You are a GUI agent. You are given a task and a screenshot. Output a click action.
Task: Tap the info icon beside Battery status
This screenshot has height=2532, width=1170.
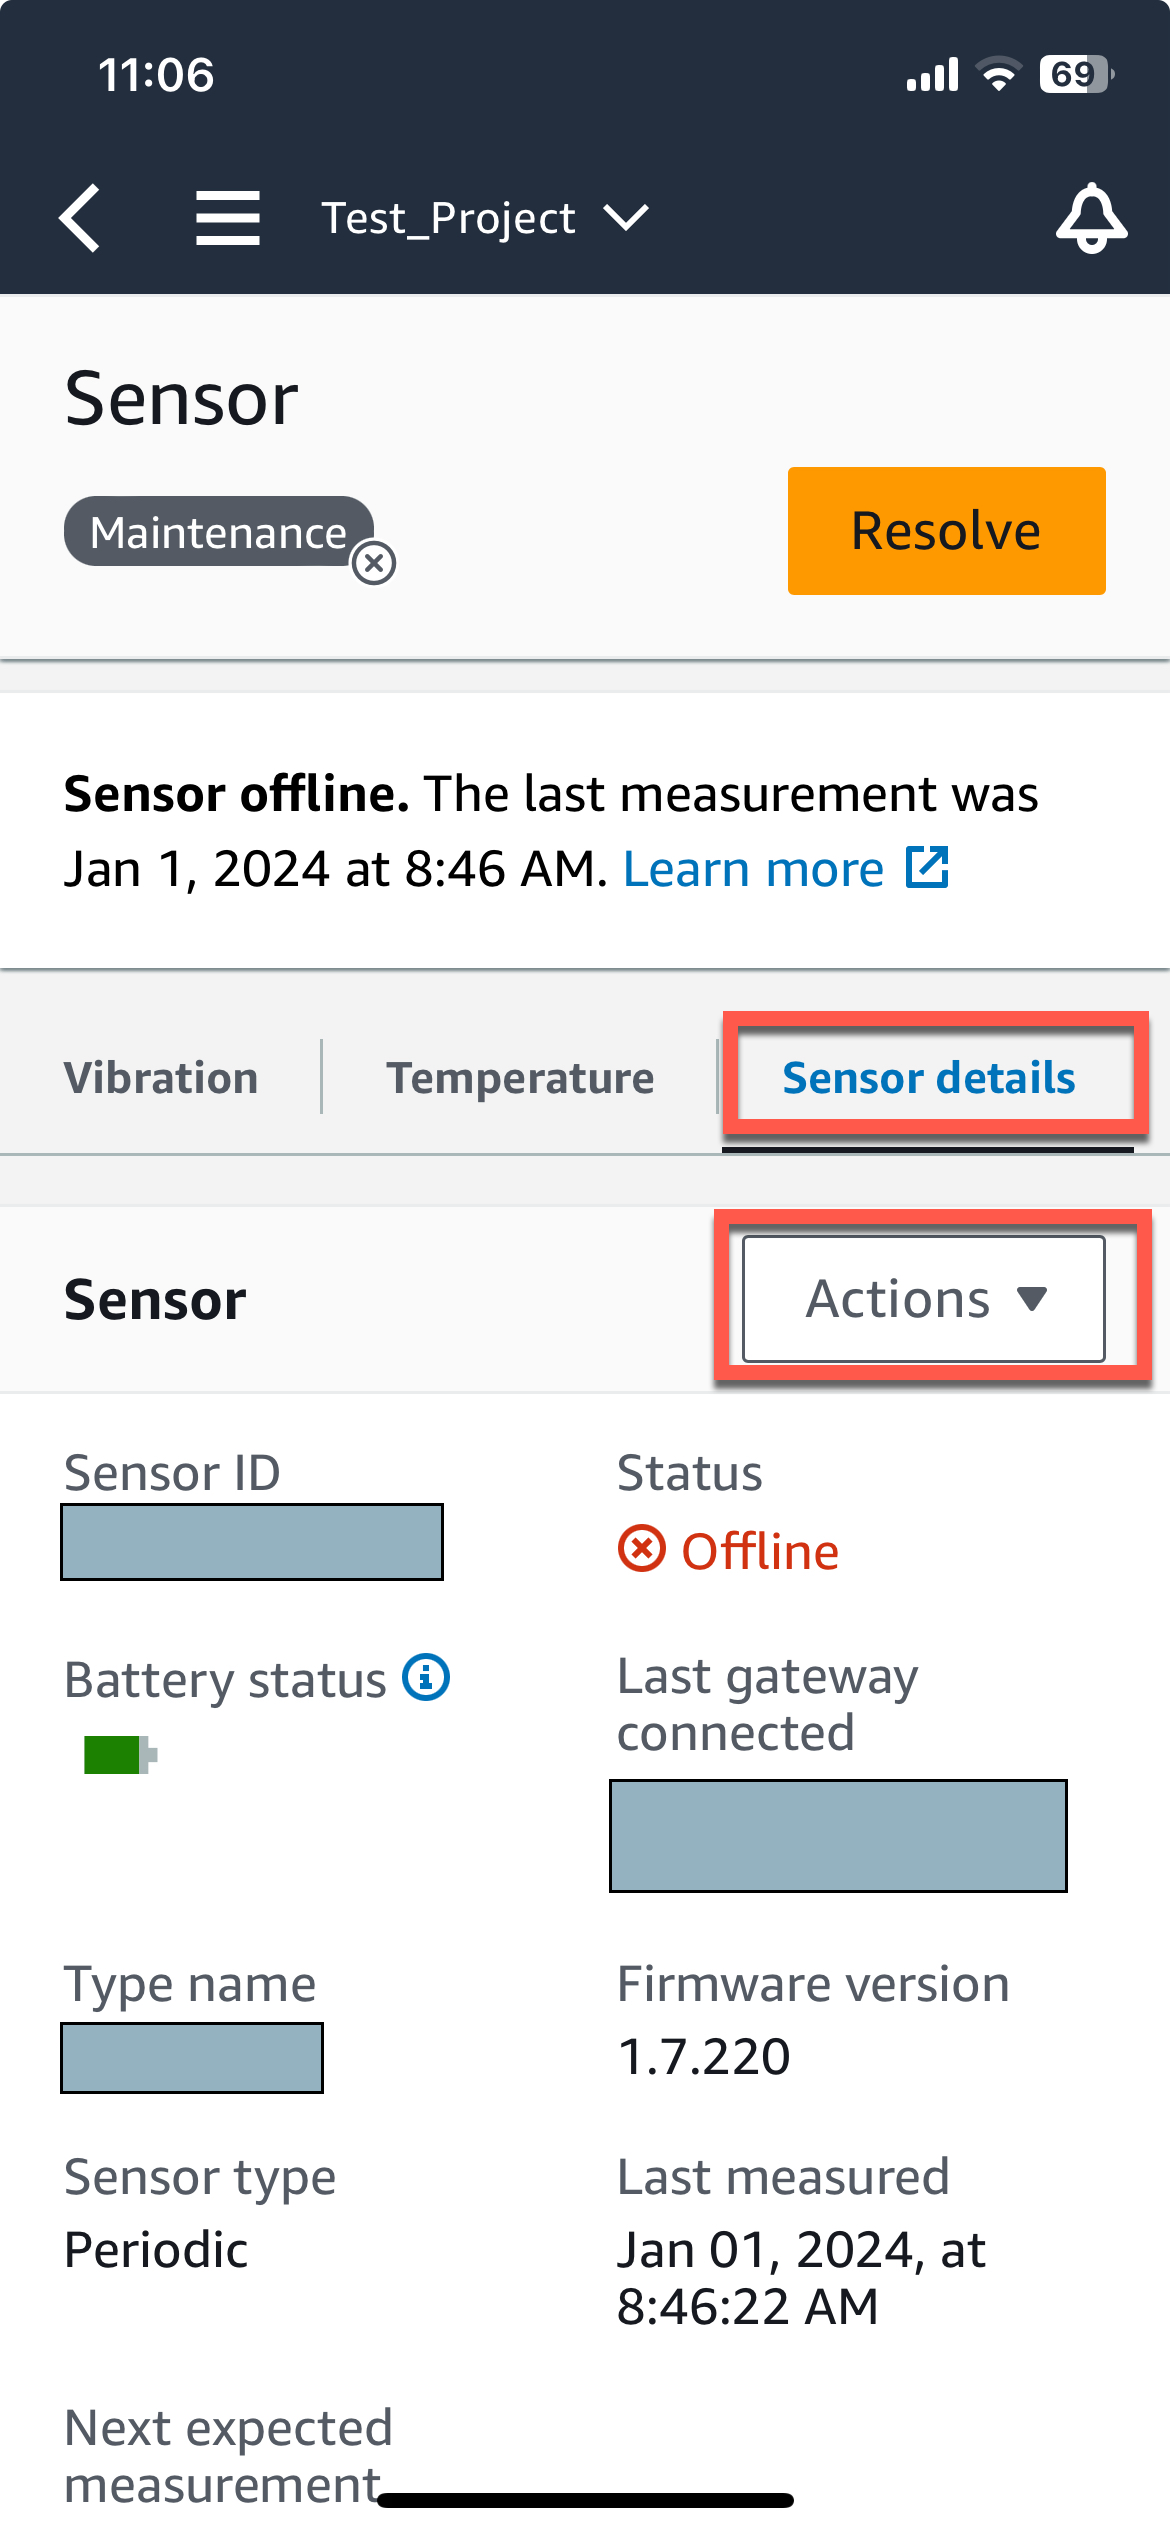tap(426, 1678)
